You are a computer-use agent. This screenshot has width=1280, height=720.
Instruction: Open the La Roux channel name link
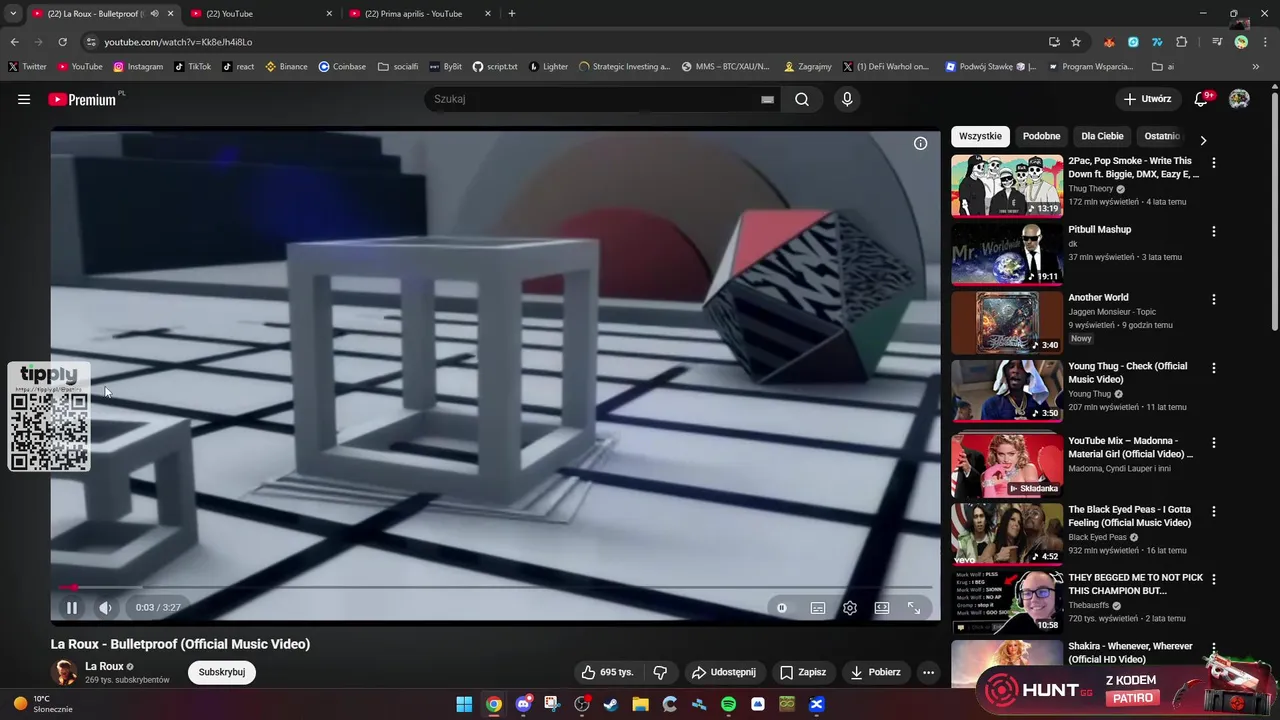click(x=104, y=666)
